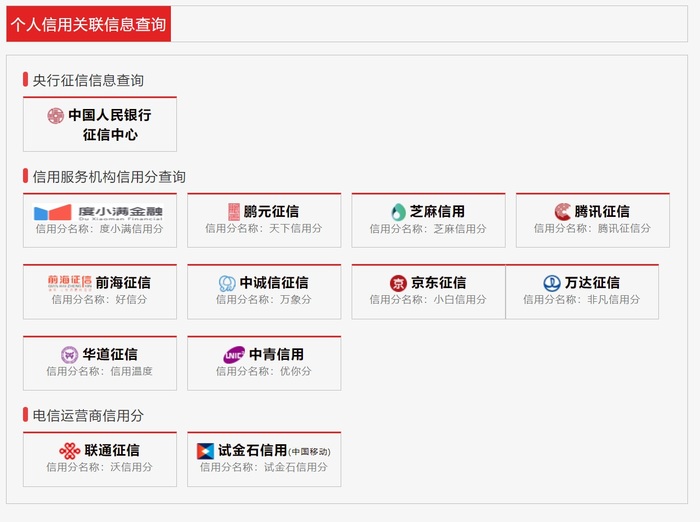Click the 央行征信信息查询 section heading
The height and width of the screenshot is (522, 700).
(88, 80)
